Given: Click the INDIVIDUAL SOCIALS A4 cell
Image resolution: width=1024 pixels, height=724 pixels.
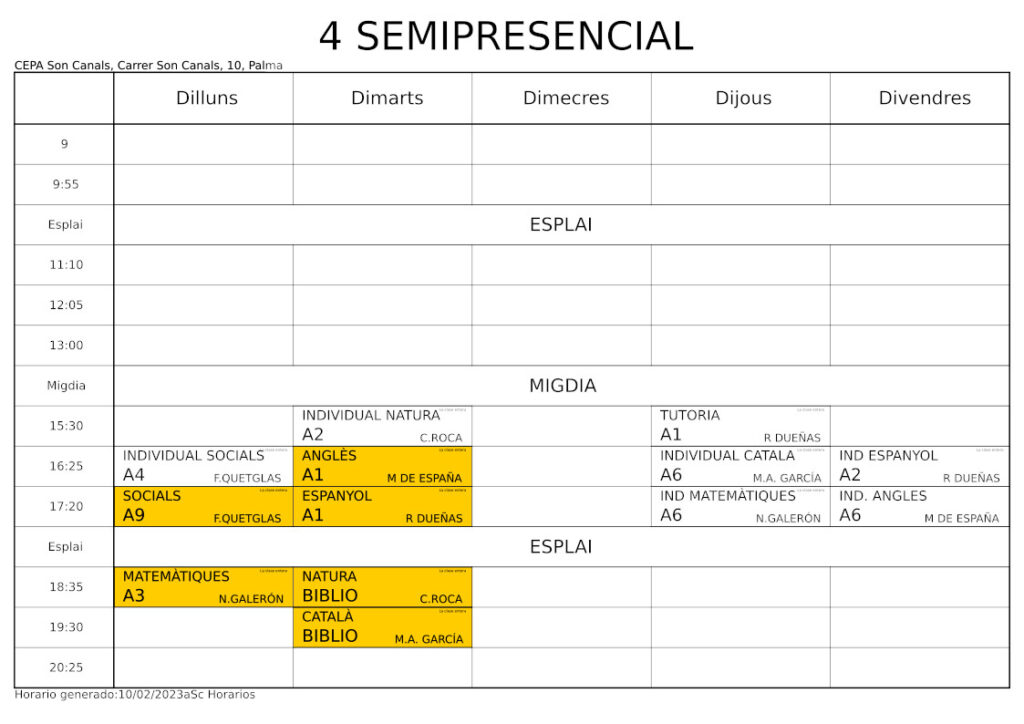Looking at the screenshot, I should coord(203,466).
